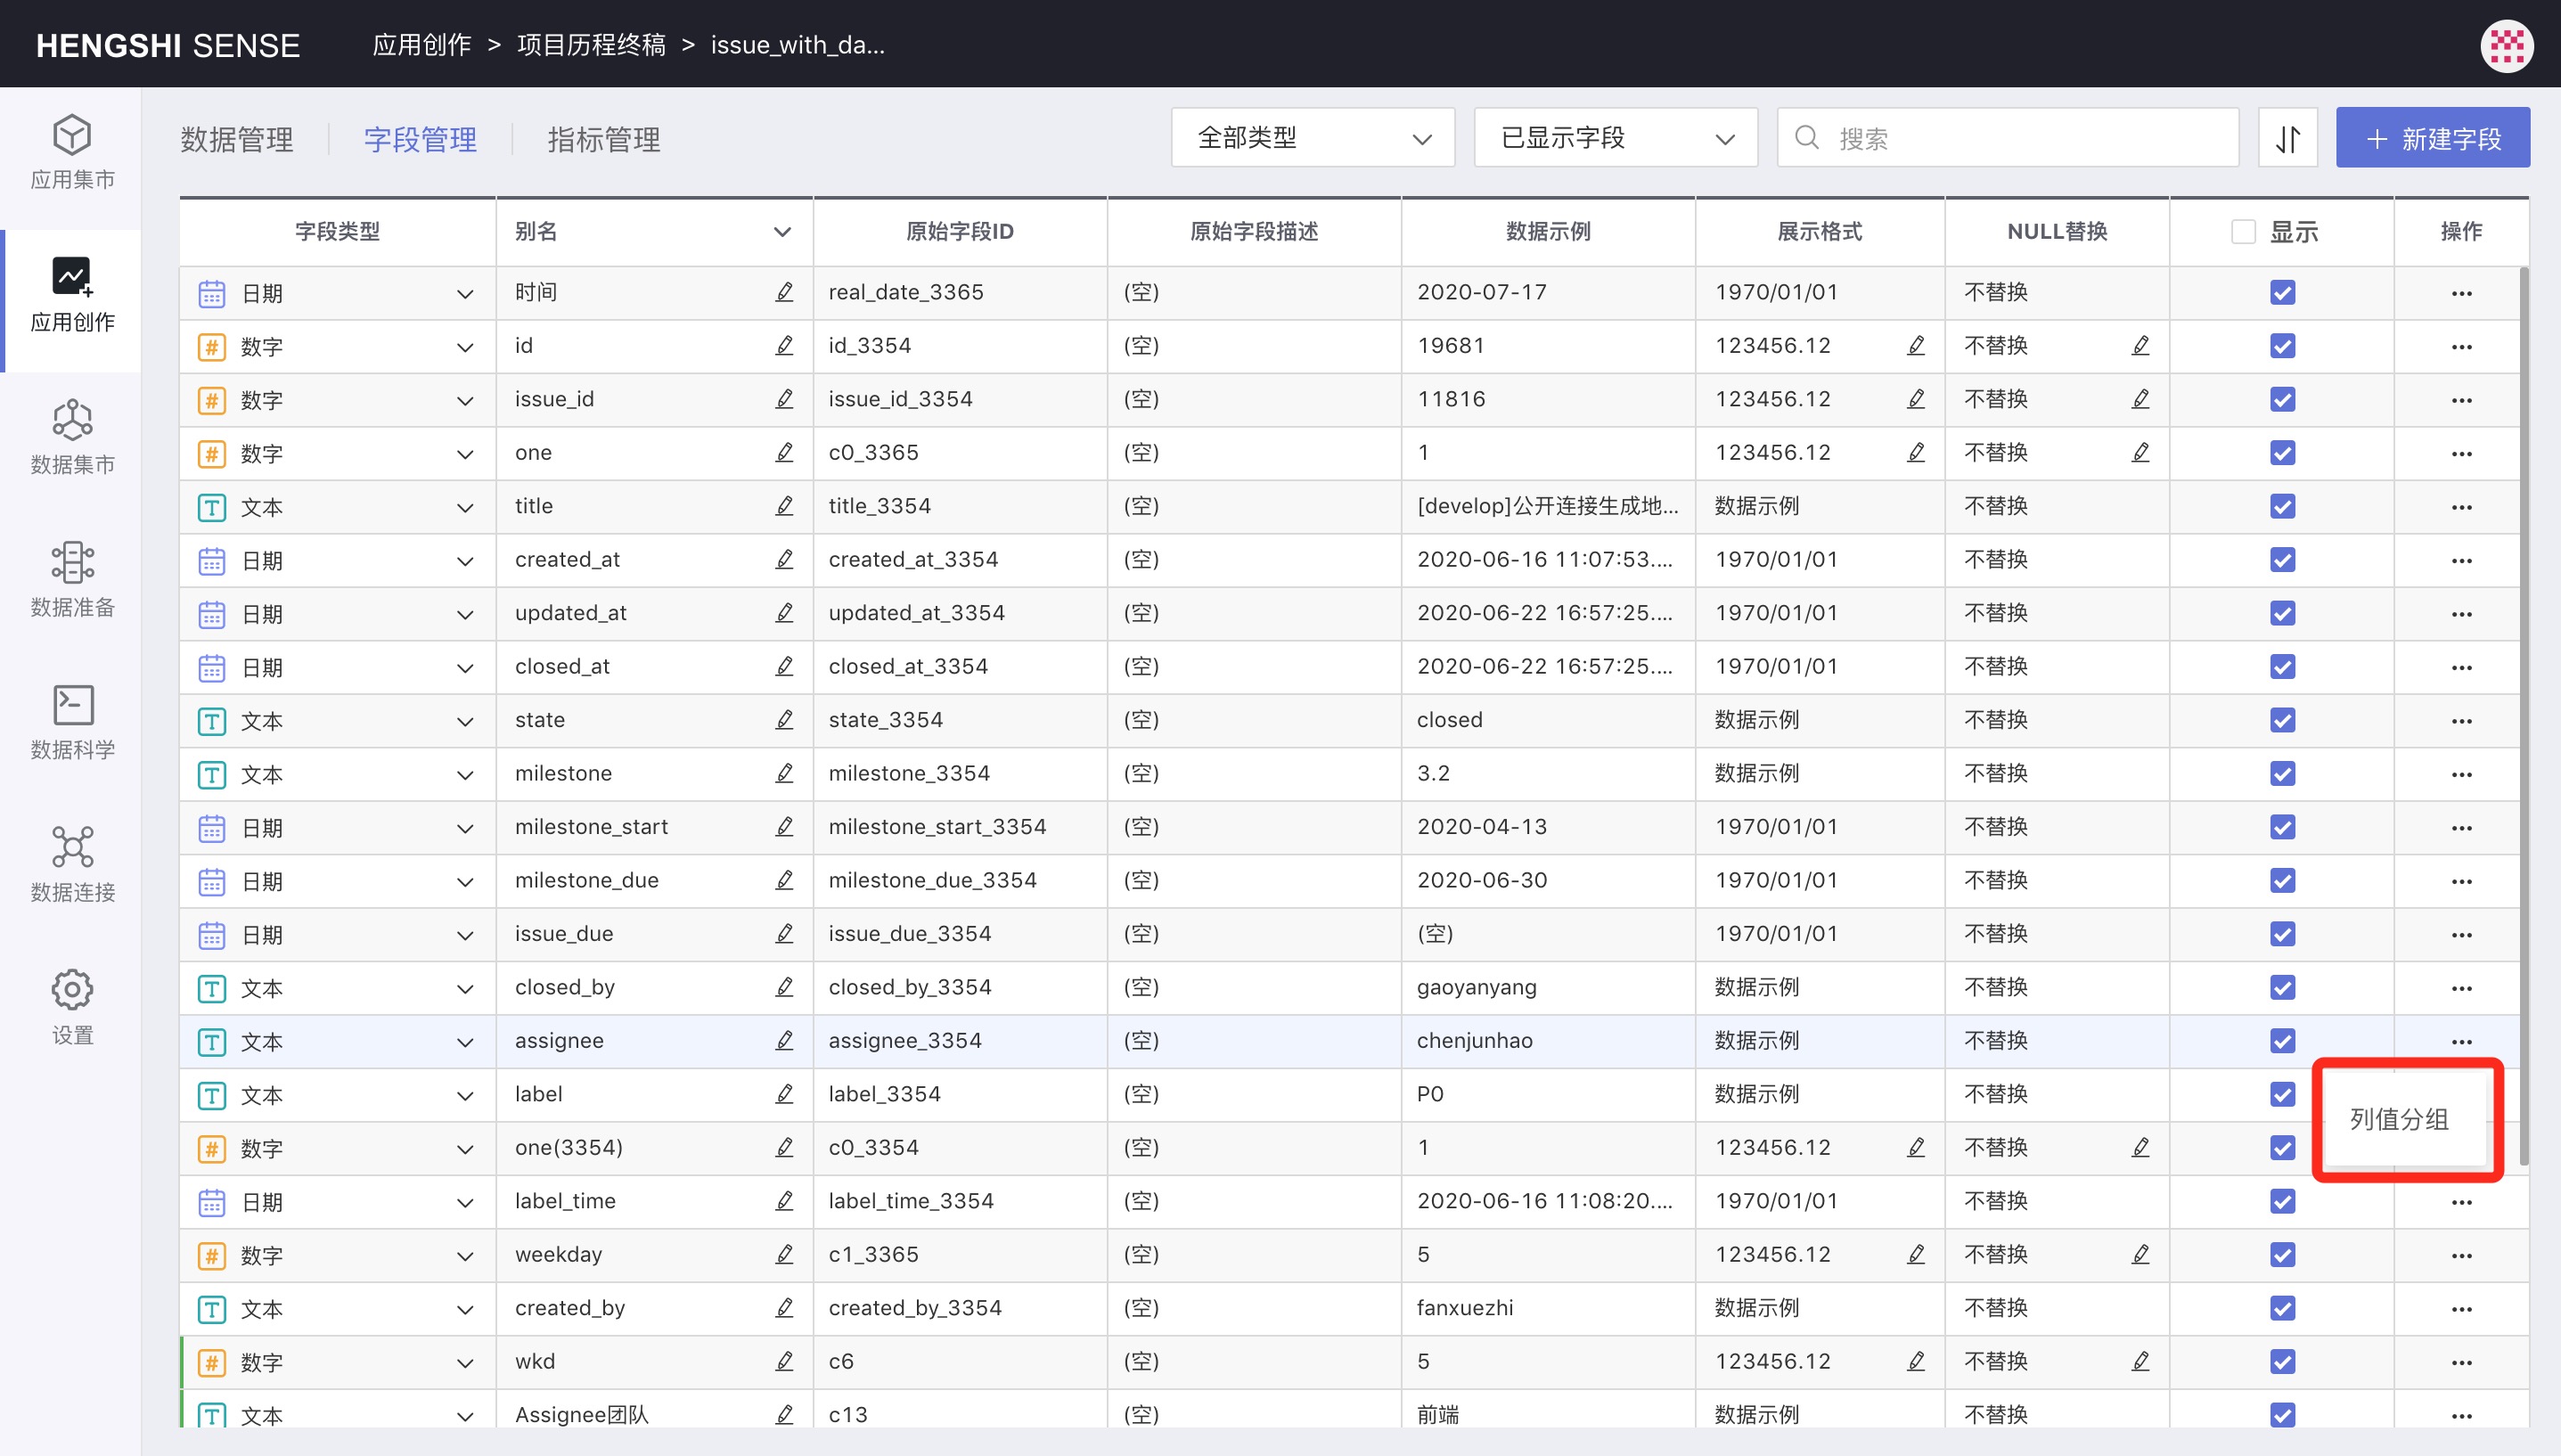The width and height of the screenshot is (2561, 1456).
Task: Uncheck display checkbox for milestone row
Action: point(2282,773)
